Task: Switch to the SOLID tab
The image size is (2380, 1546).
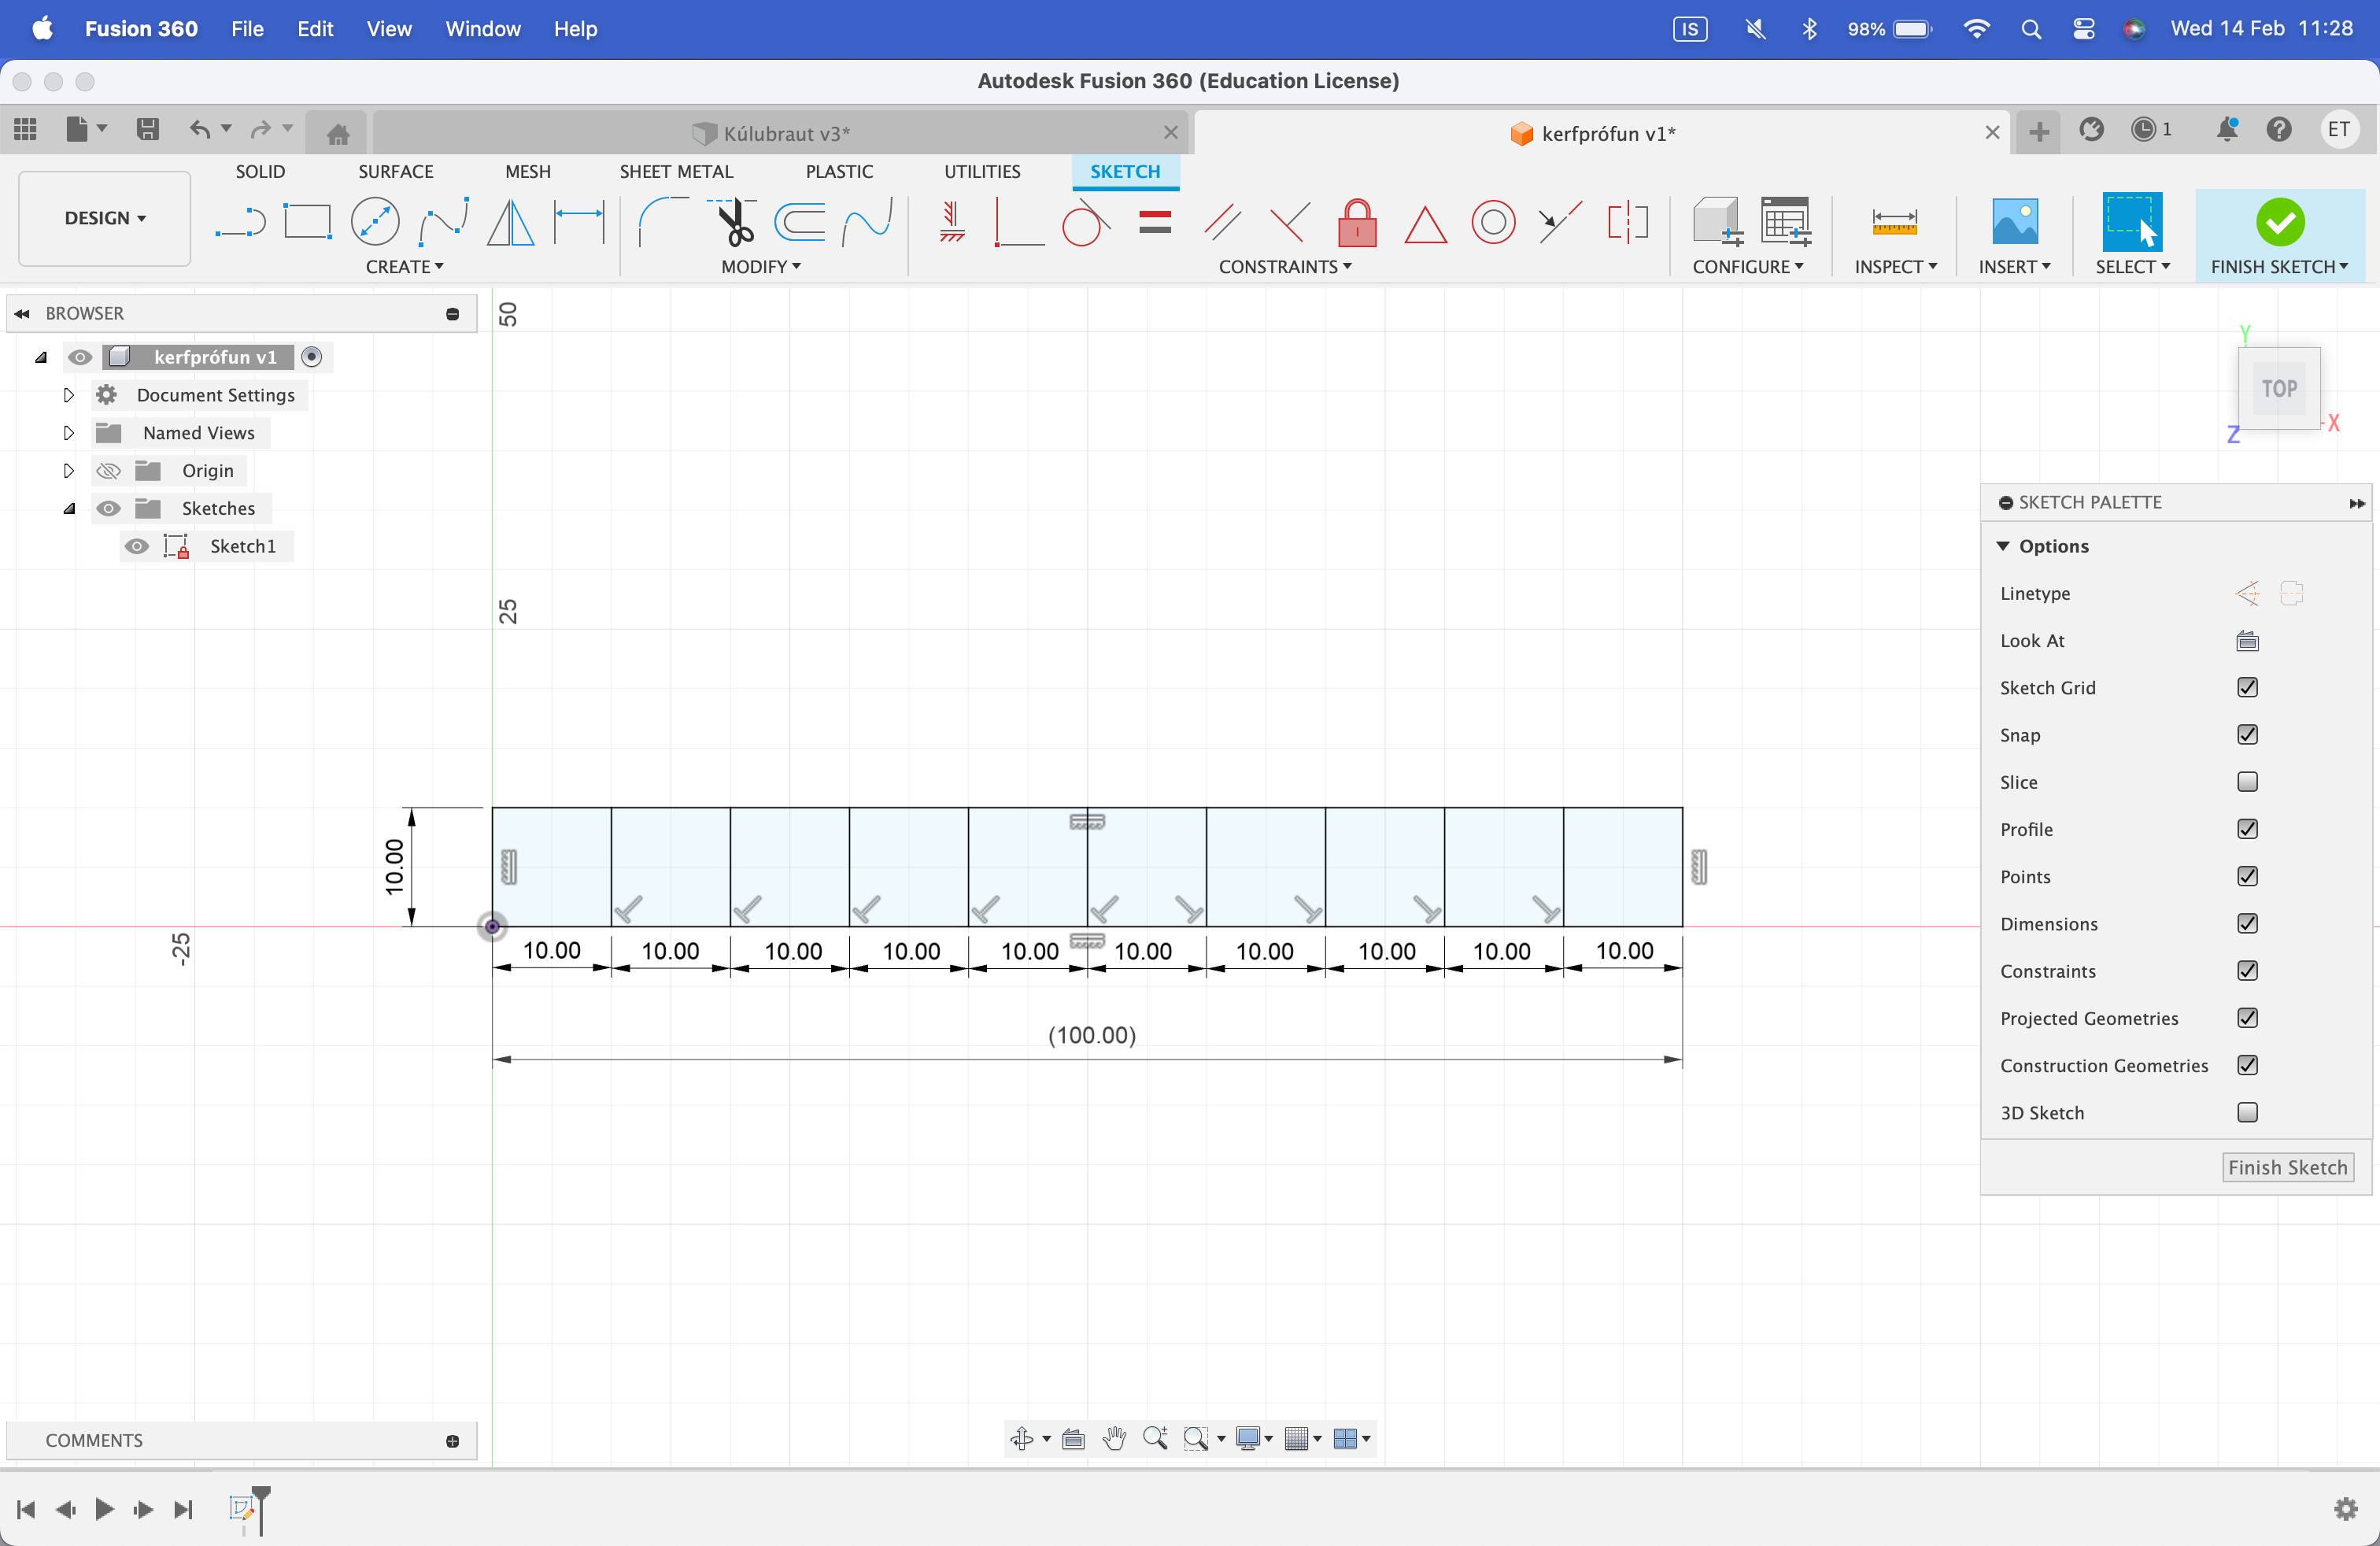Action: click(x=260, y=172)
